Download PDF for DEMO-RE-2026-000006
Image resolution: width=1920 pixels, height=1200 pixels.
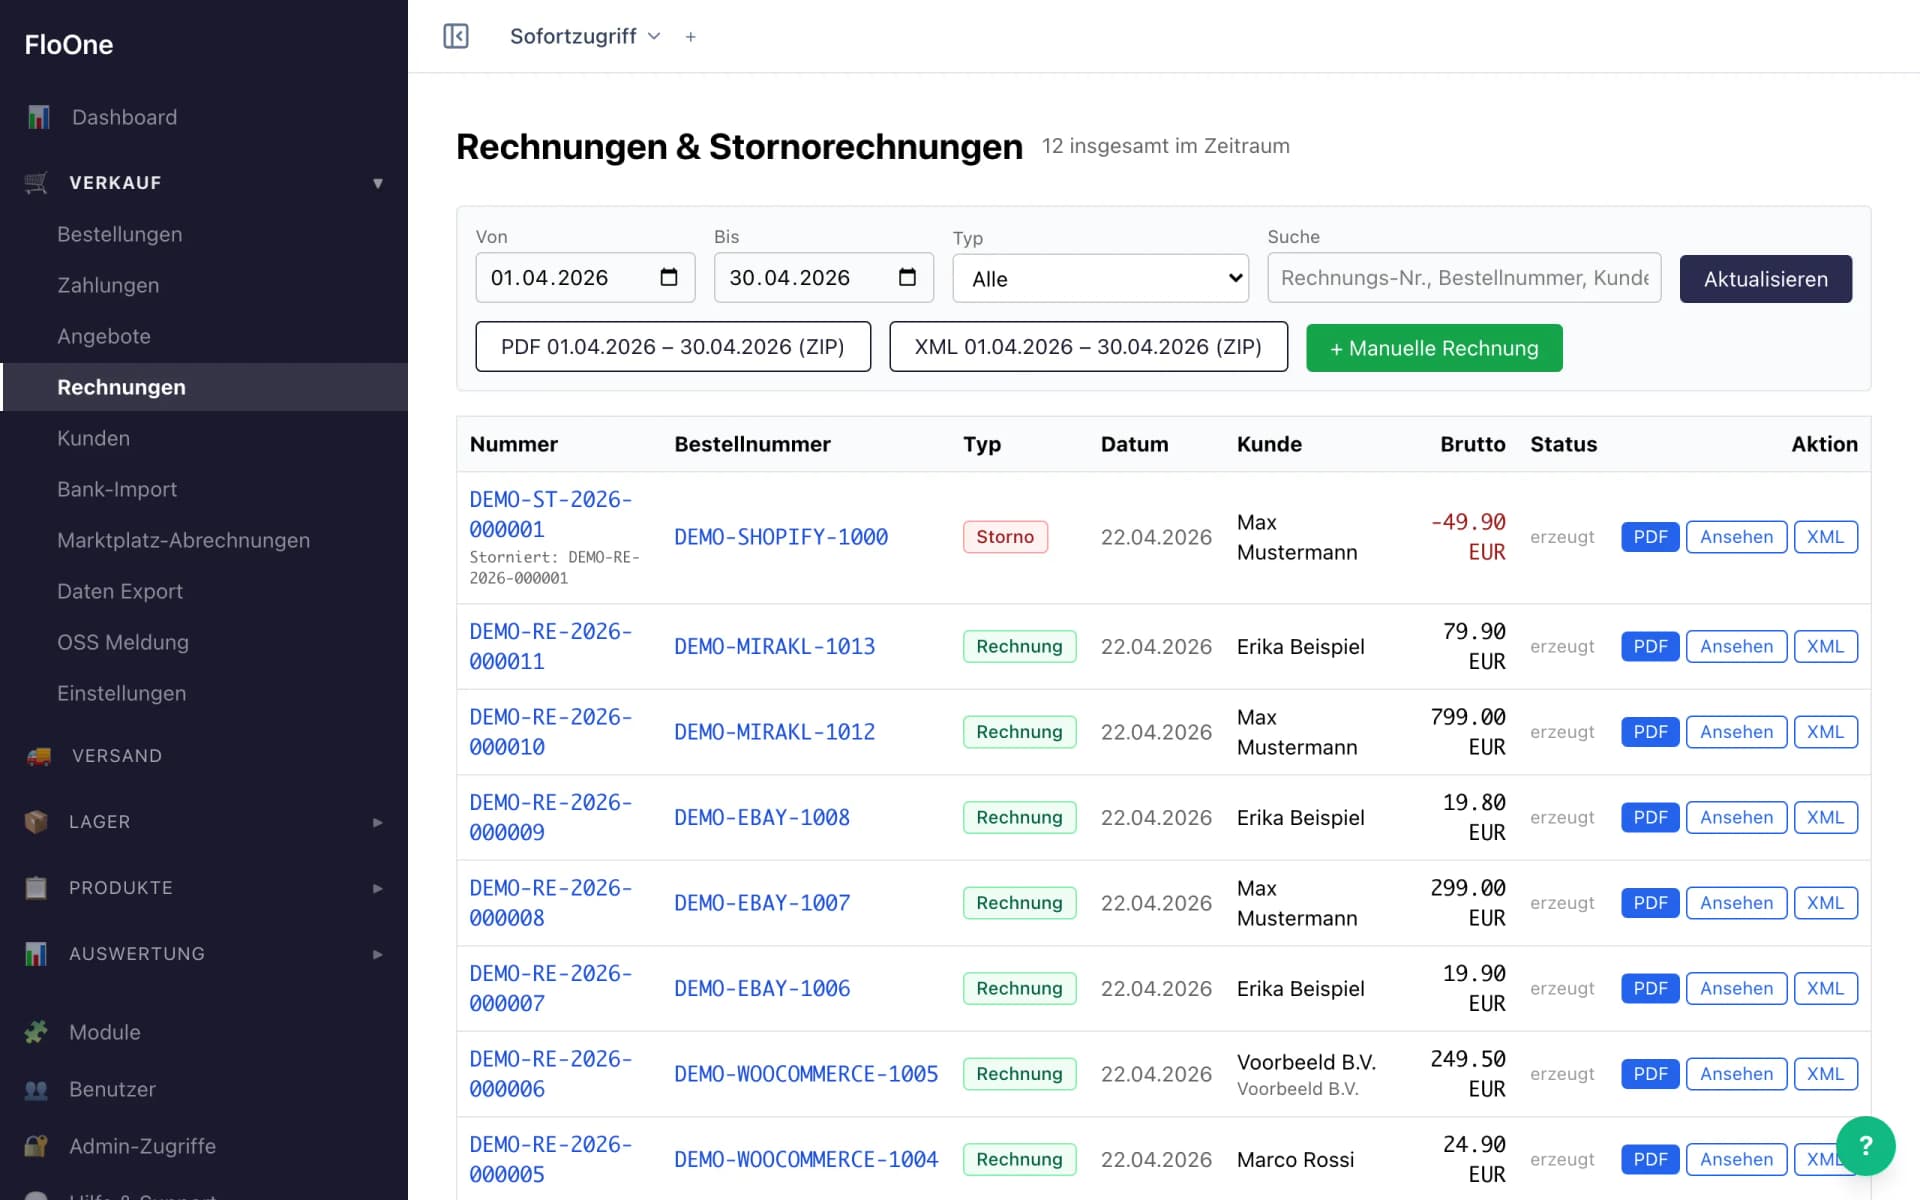[x=1650, y=1074]
